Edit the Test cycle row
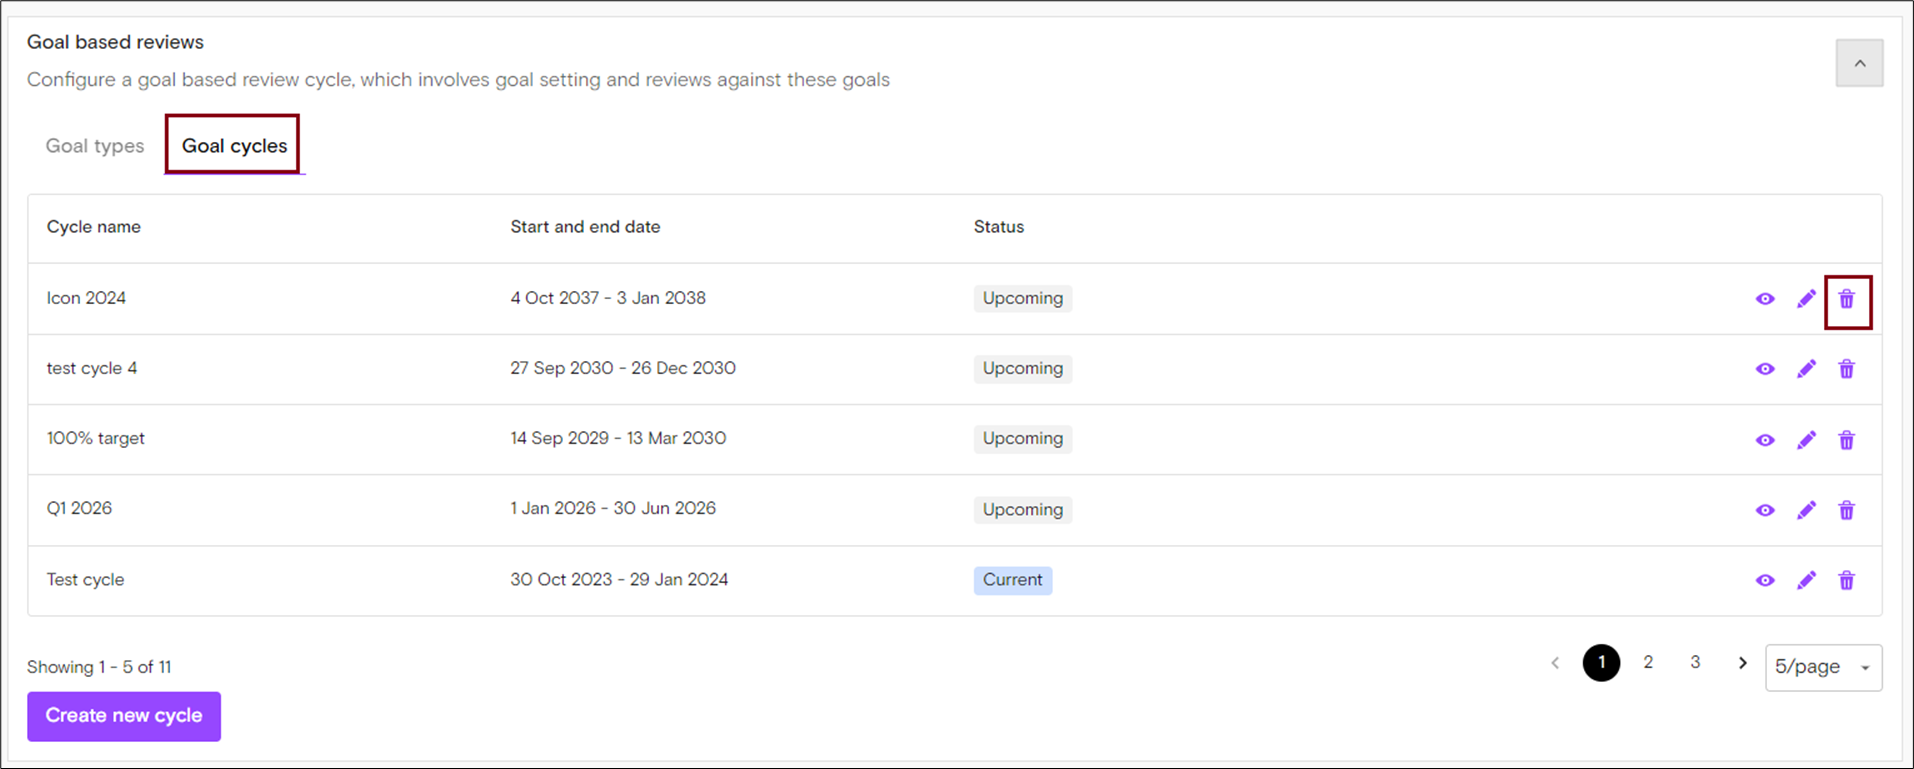Screen dimensions: 1914x769 tap(1806, 580)
